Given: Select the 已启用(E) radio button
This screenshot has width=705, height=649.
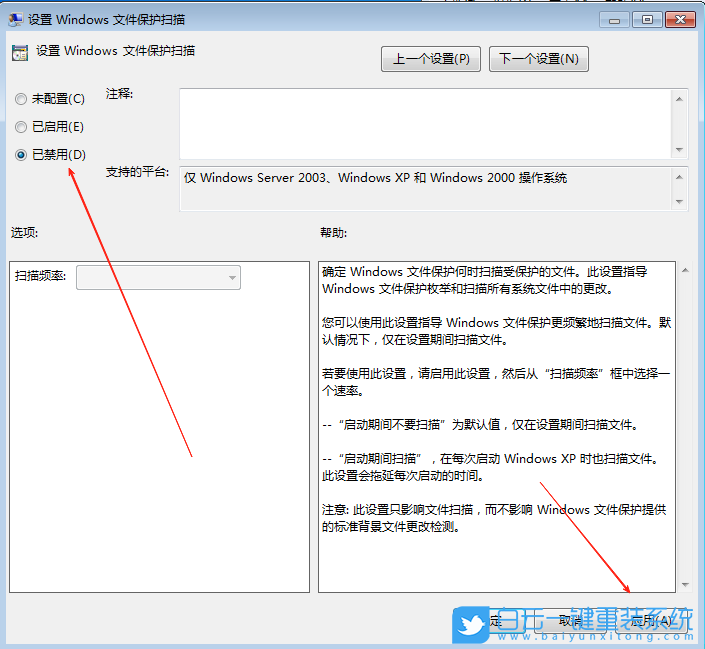Looking at the screenshot, I should (x=21, y=127).
